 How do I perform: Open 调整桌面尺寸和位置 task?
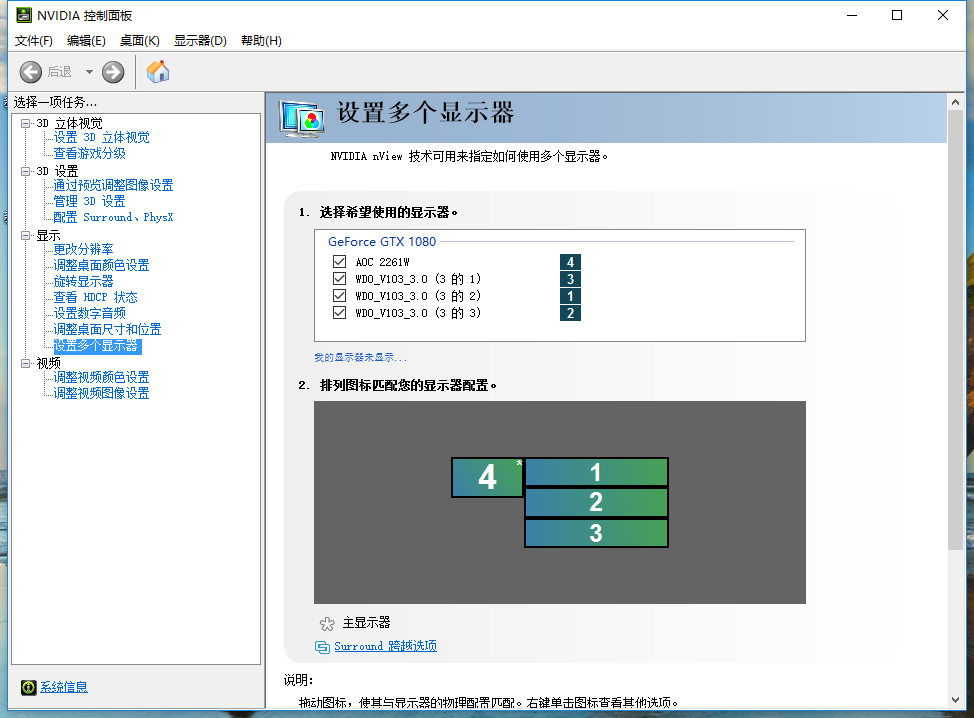(x=107, y=329)
